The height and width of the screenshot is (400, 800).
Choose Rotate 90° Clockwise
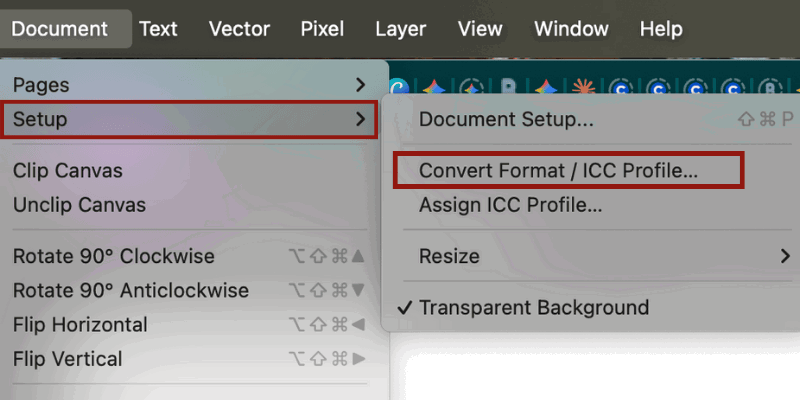tap(114, 256)
